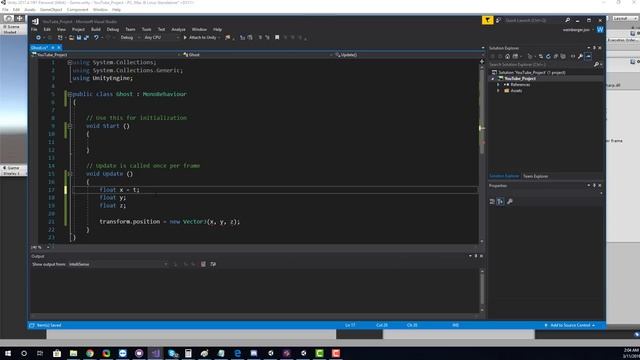Expand the References node
The image size is (640, 360).
point(498,84)
